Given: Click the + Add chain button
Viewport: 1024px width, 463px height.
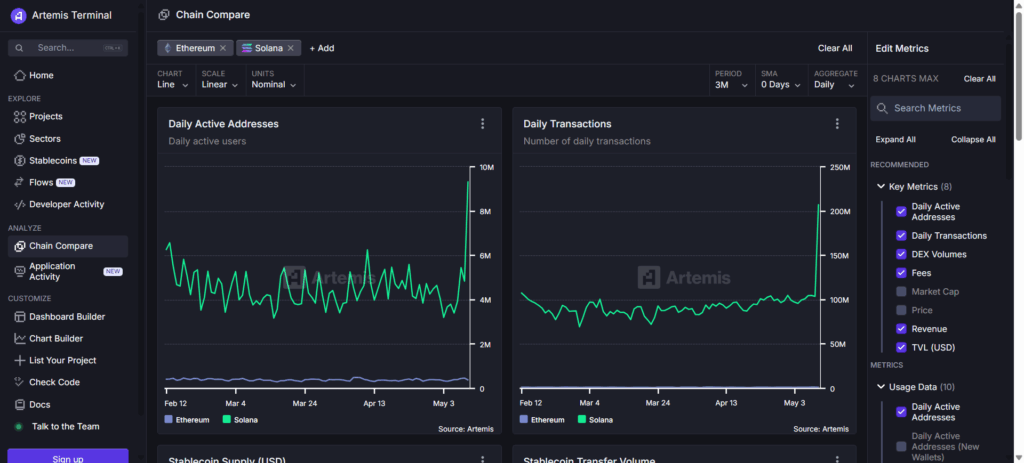Looking at the screenshot, I should [322, 48].
